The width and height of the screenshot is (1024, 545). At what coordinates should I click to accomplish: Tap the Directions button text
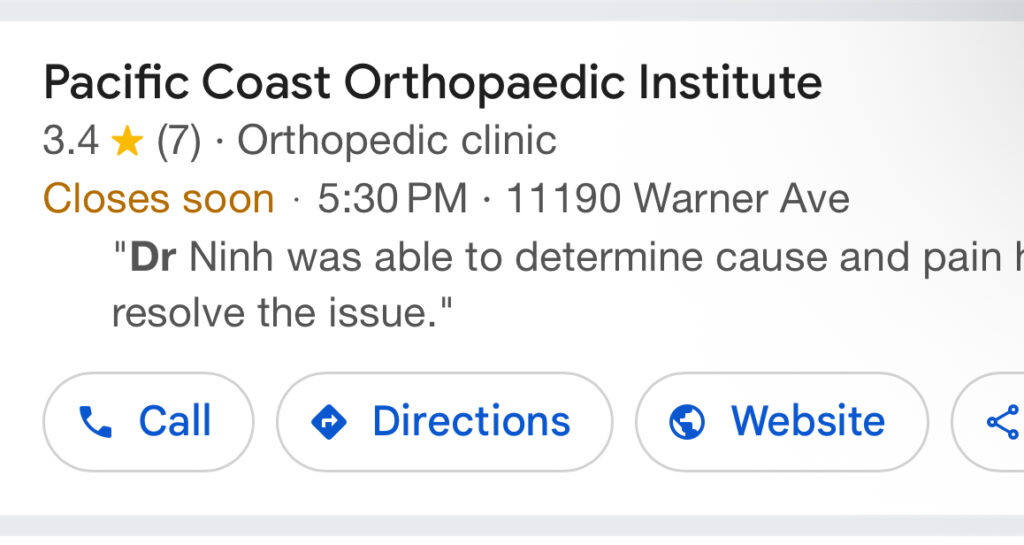tap(471, 422)
